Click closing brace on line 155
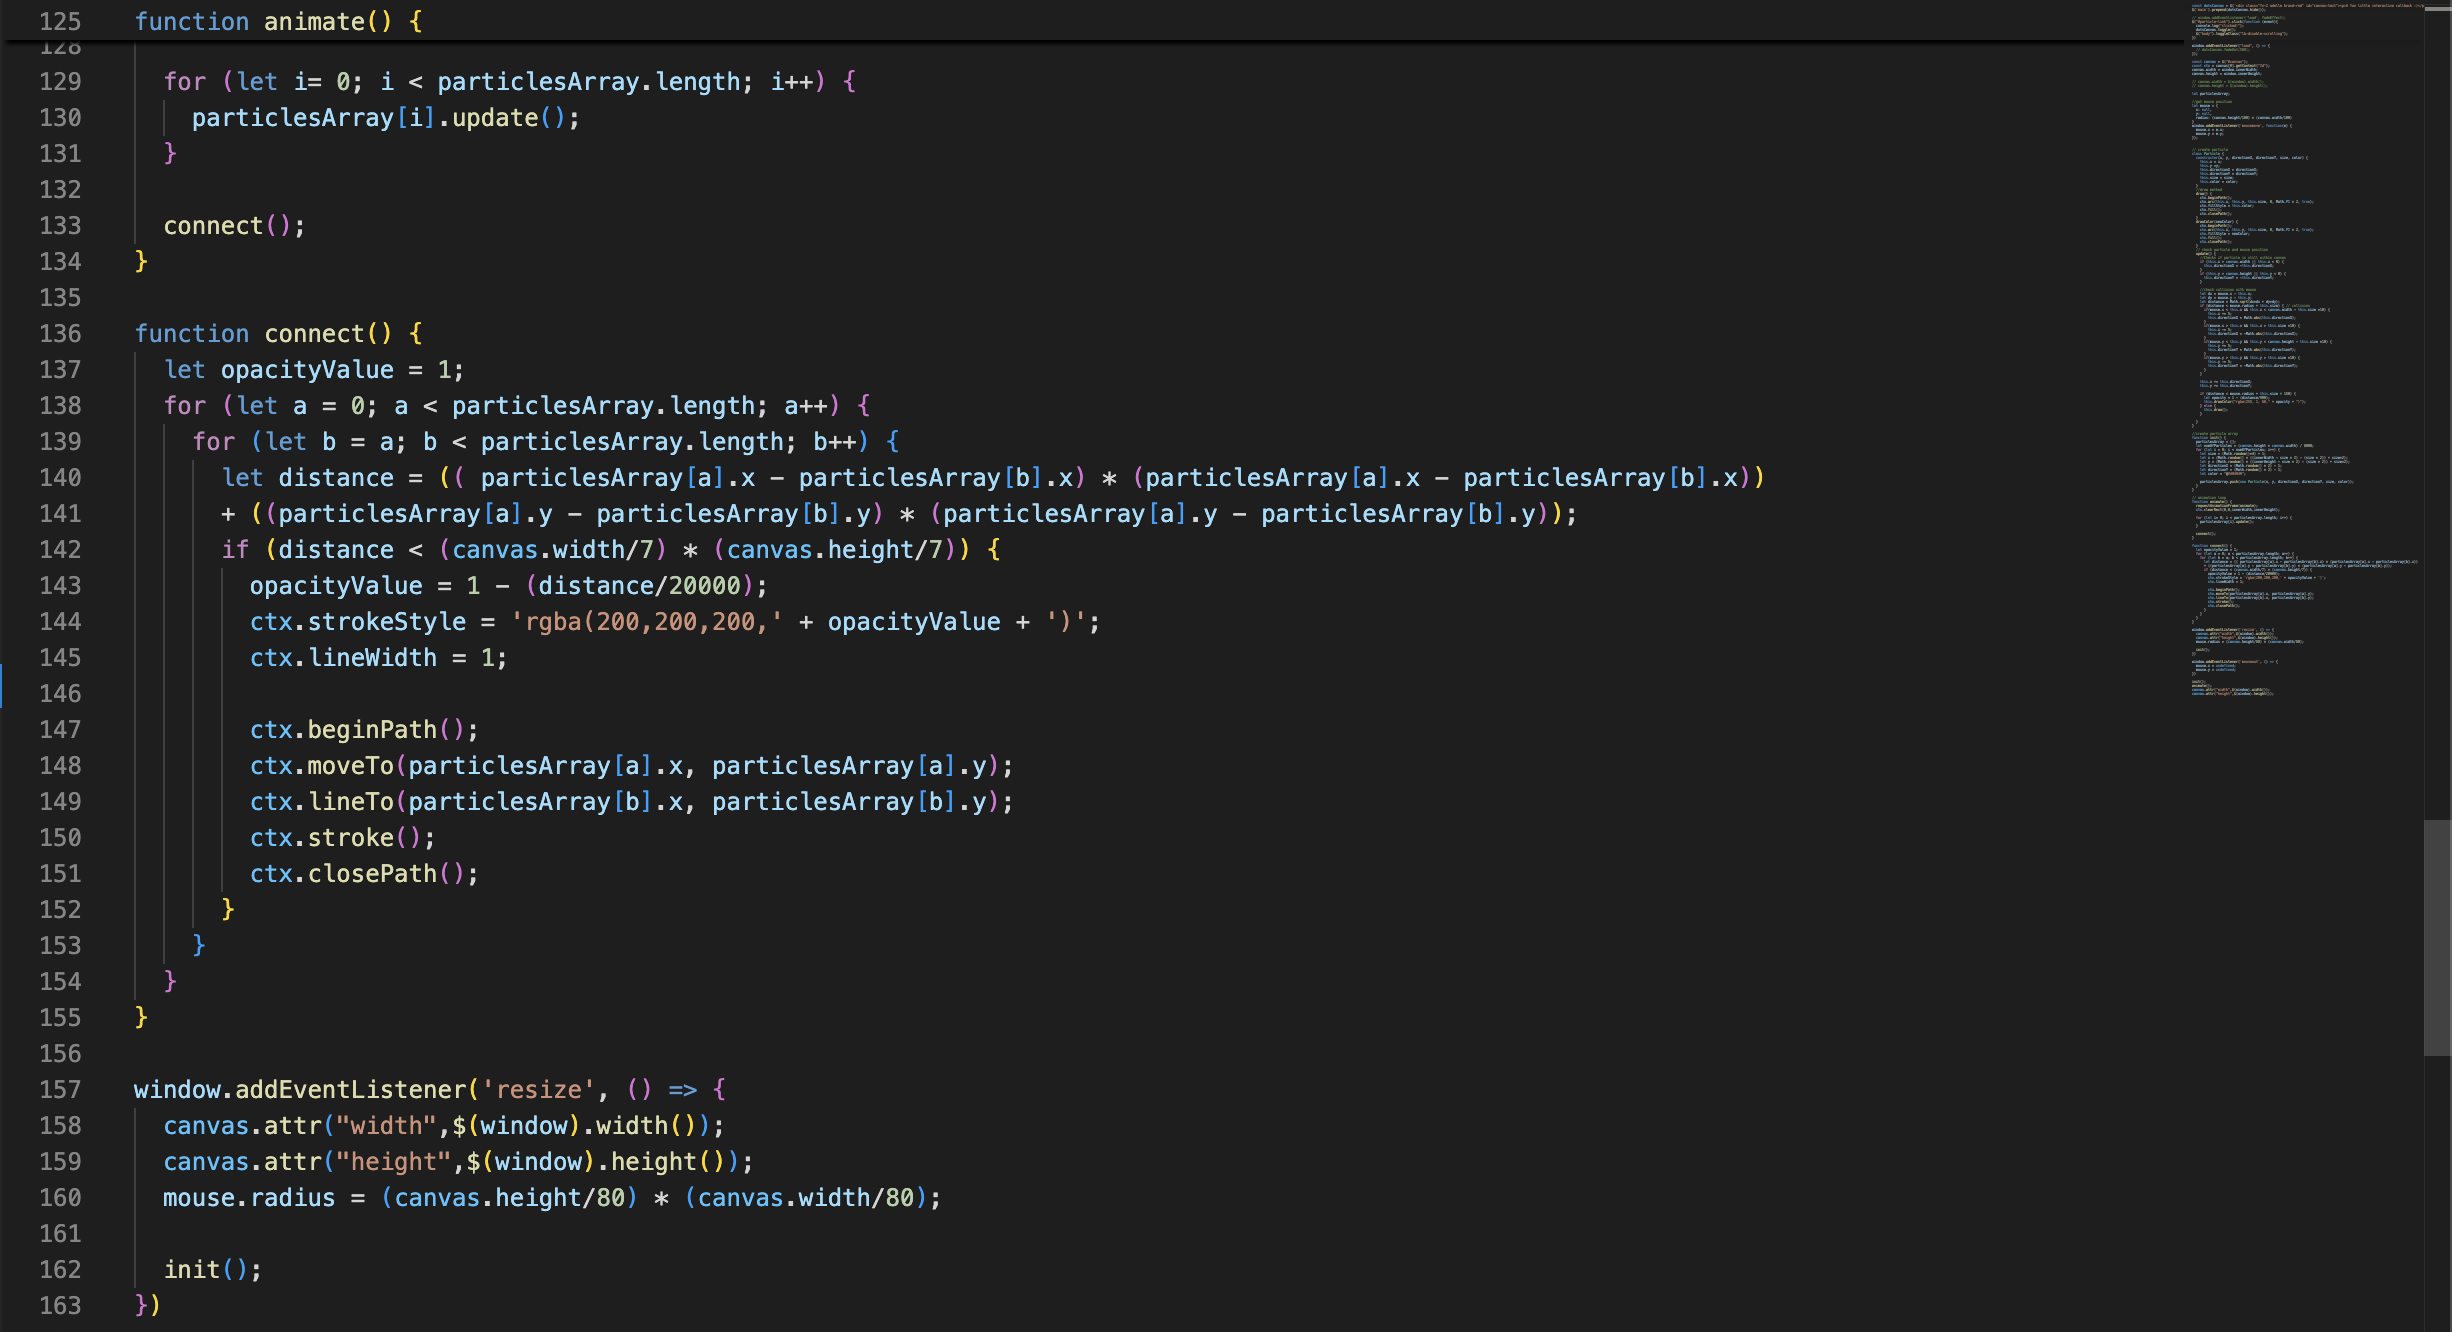The image size is (2452, 1332). pos(141,1018)
